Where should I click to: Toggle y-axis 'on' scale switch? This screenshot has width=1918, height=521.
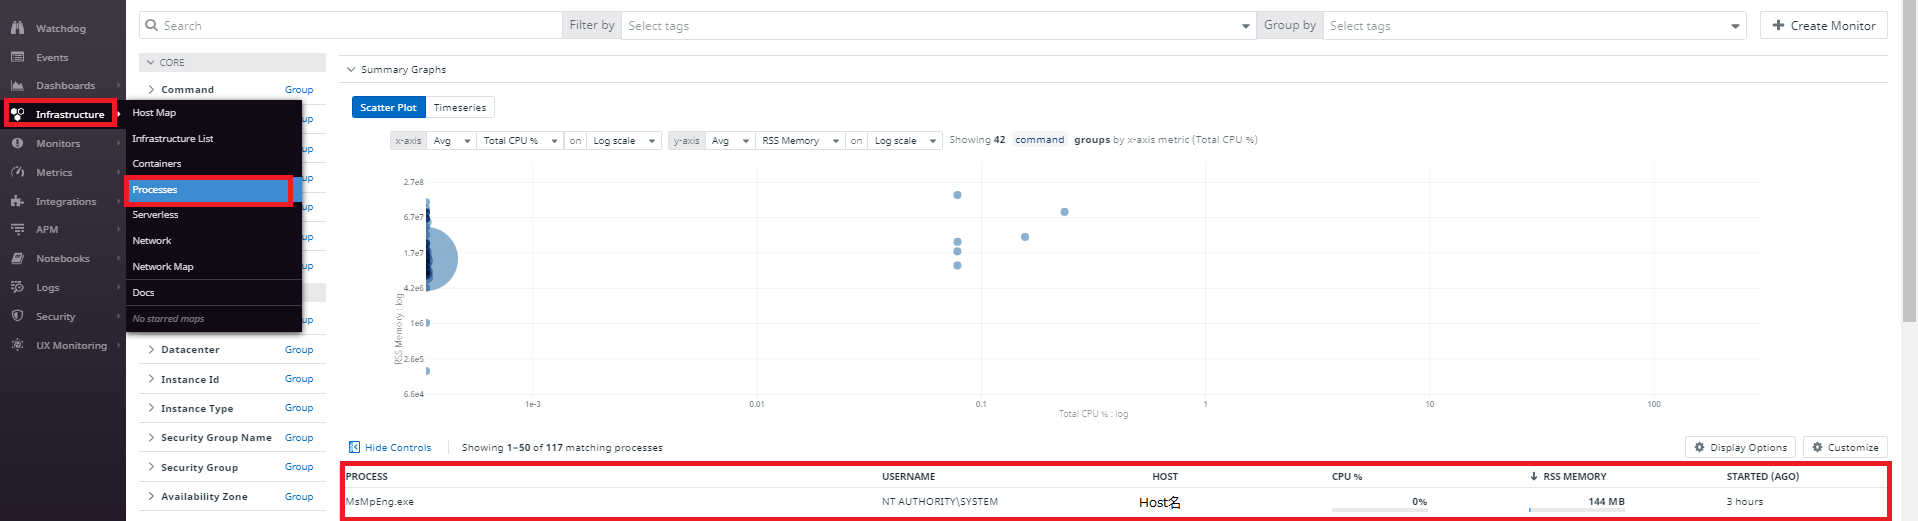856,141
